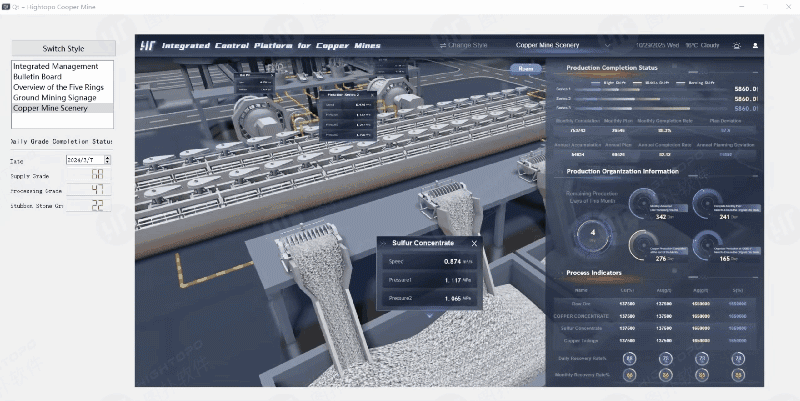Click the Change Style swap icon

tap(443, 45)
